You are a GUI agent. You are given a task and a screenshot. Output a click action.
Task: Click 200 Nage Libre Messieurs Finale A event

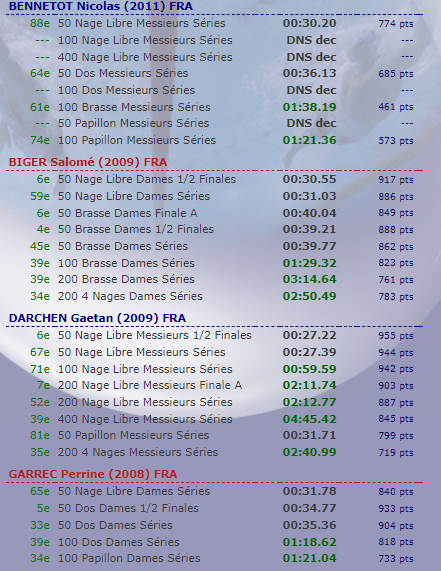point(150,385)
